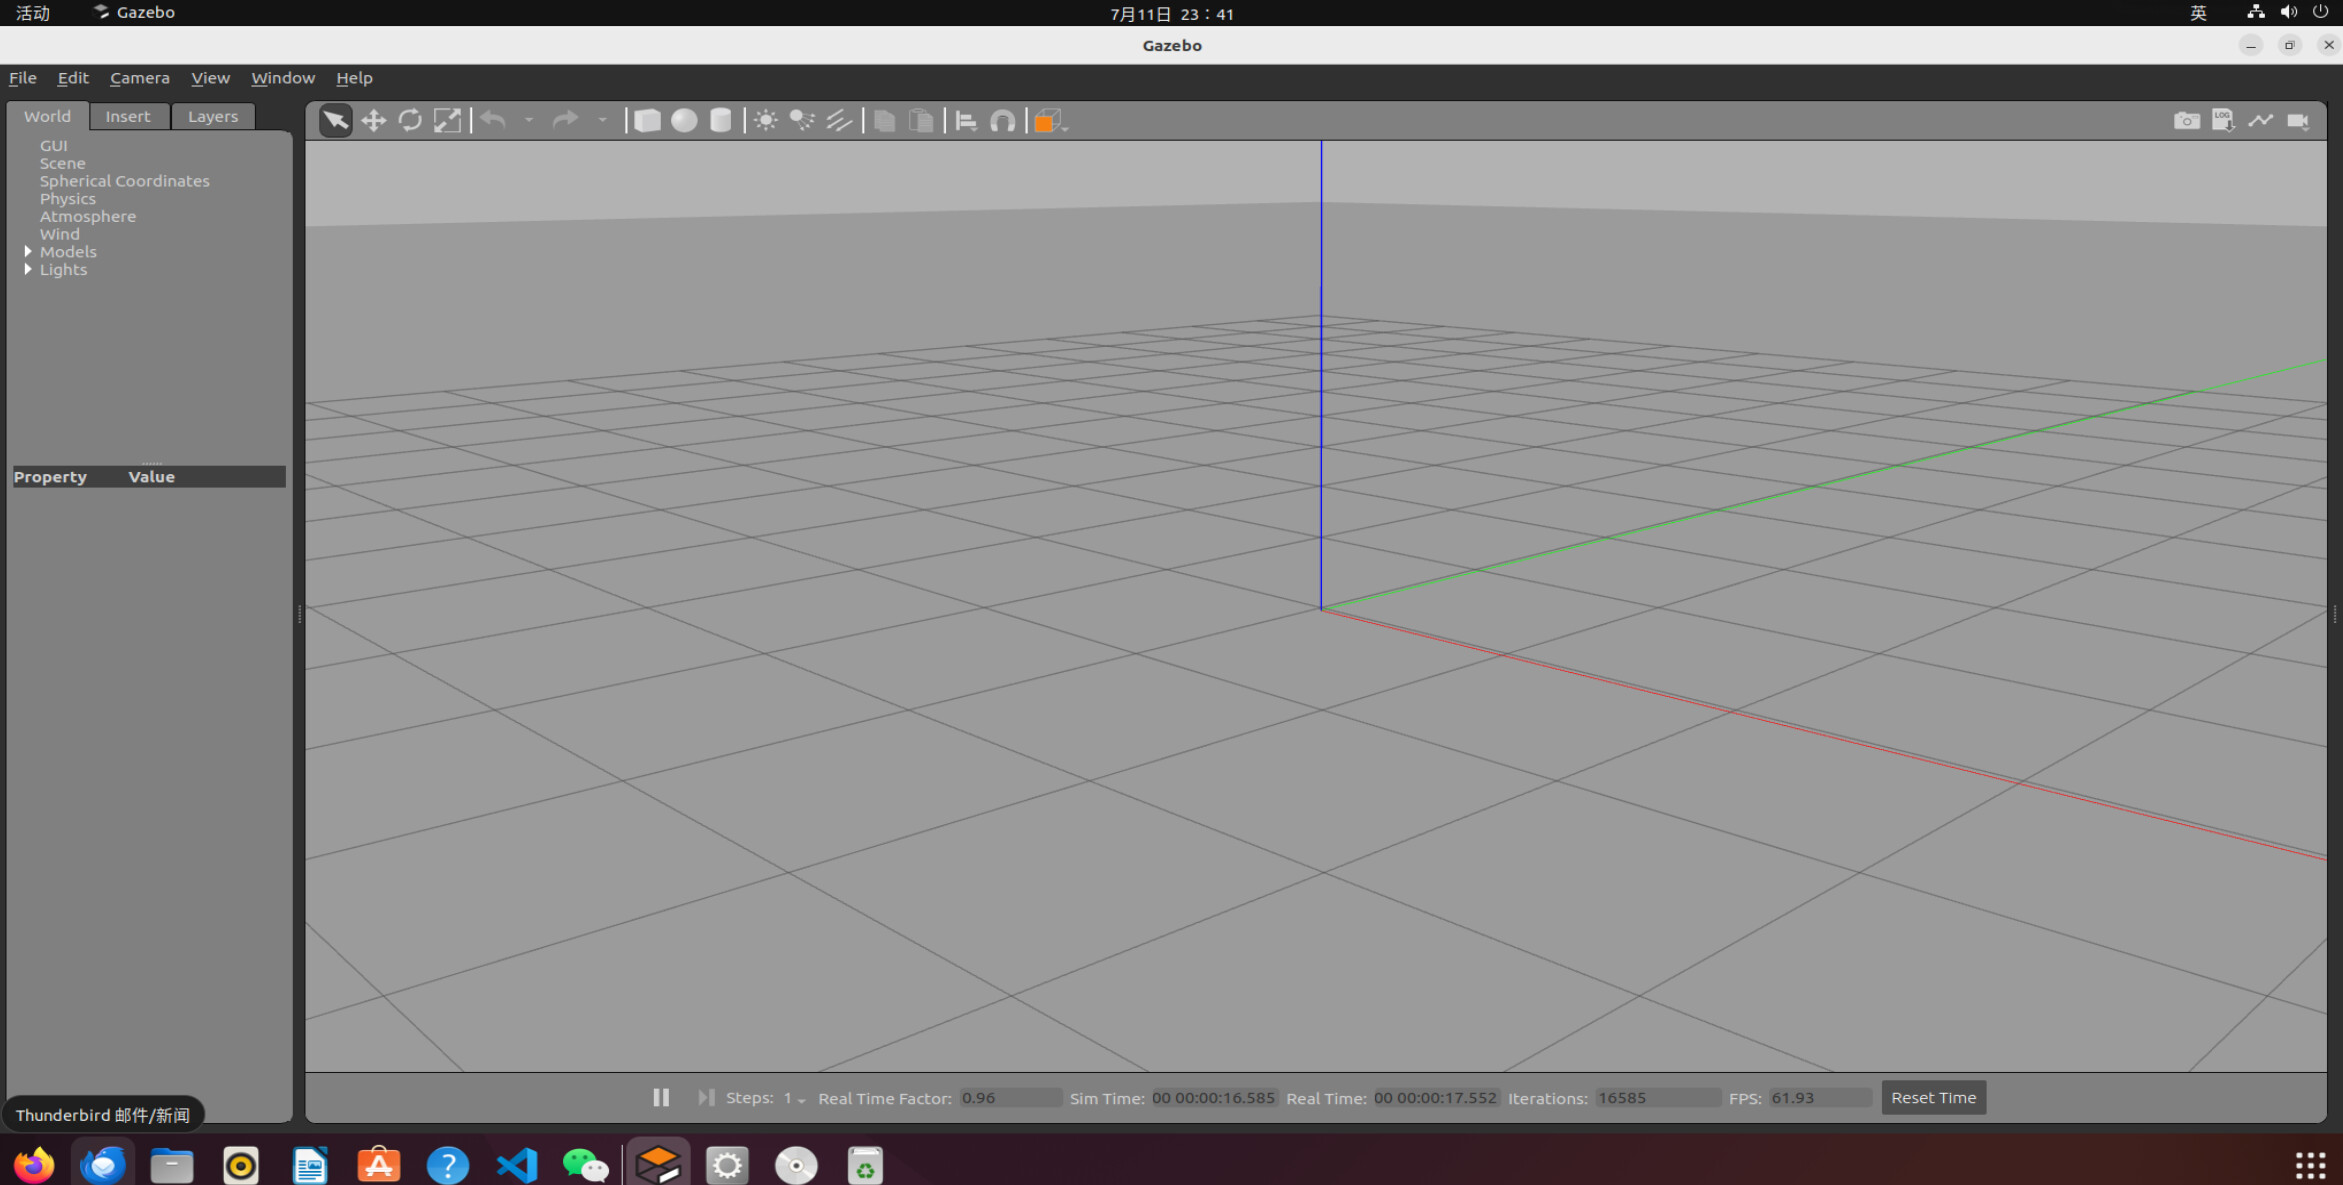Add a point light
Image resolution: width=2343 pixels, height=1185 pixels.
(x=766, y=121)
